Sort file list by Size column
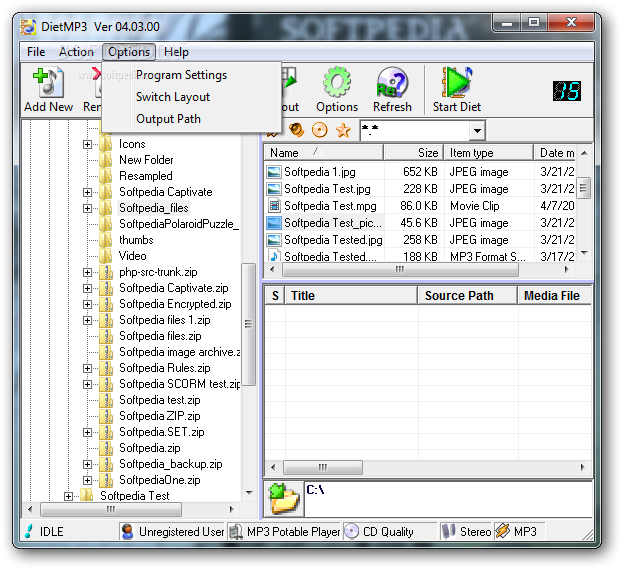The height and width of the screenshot is (569, 622). click(414, 153)
